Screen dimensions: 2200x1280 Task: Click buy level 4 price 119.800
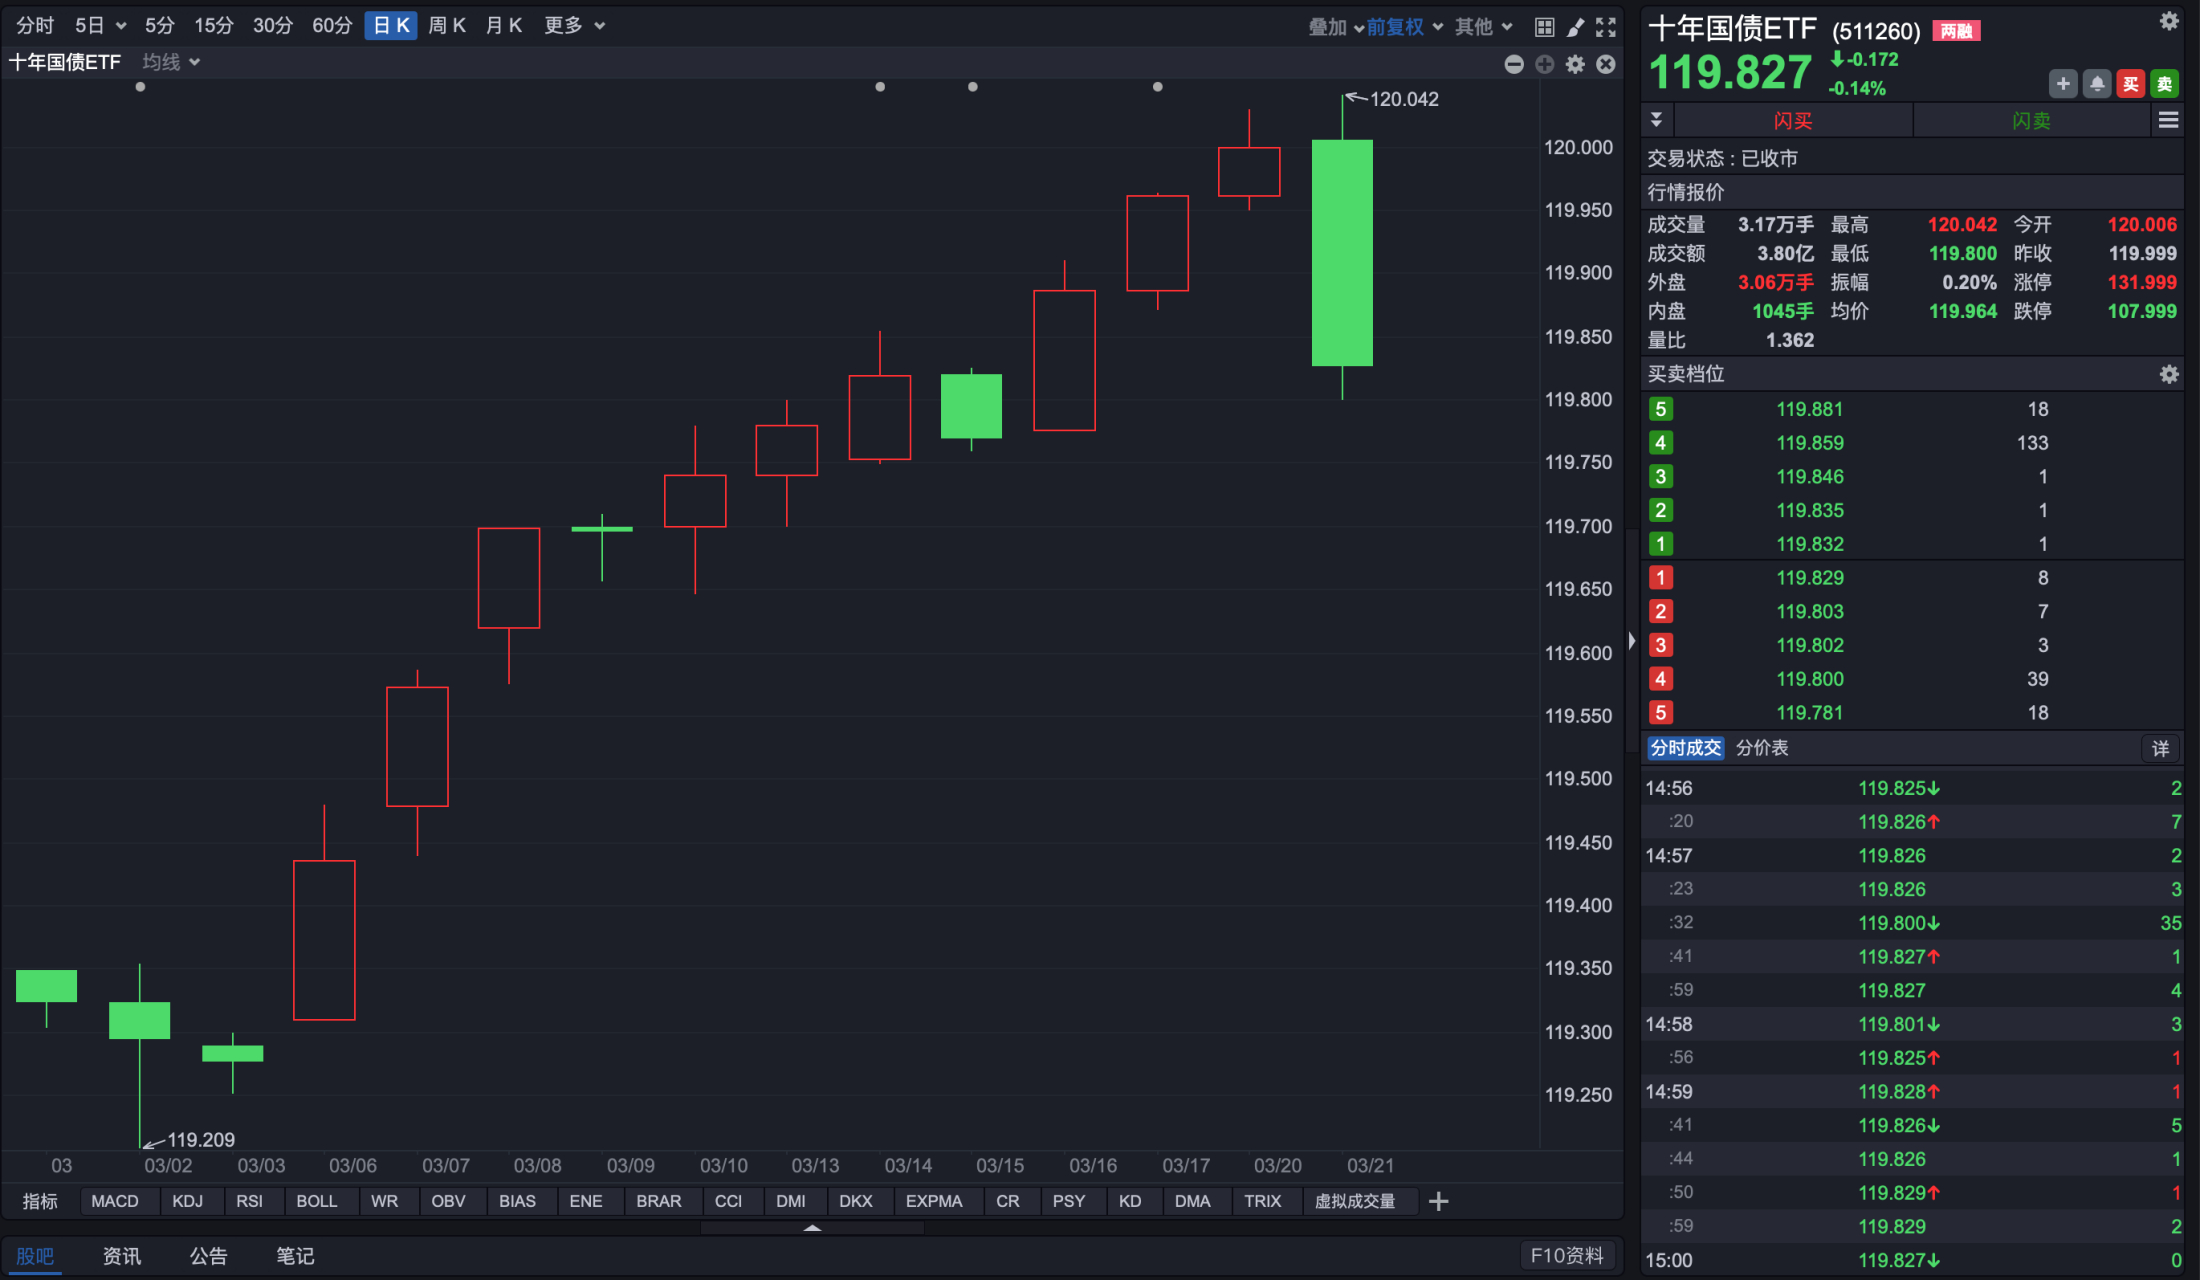pyautogui.click(x=1810, y=679)
